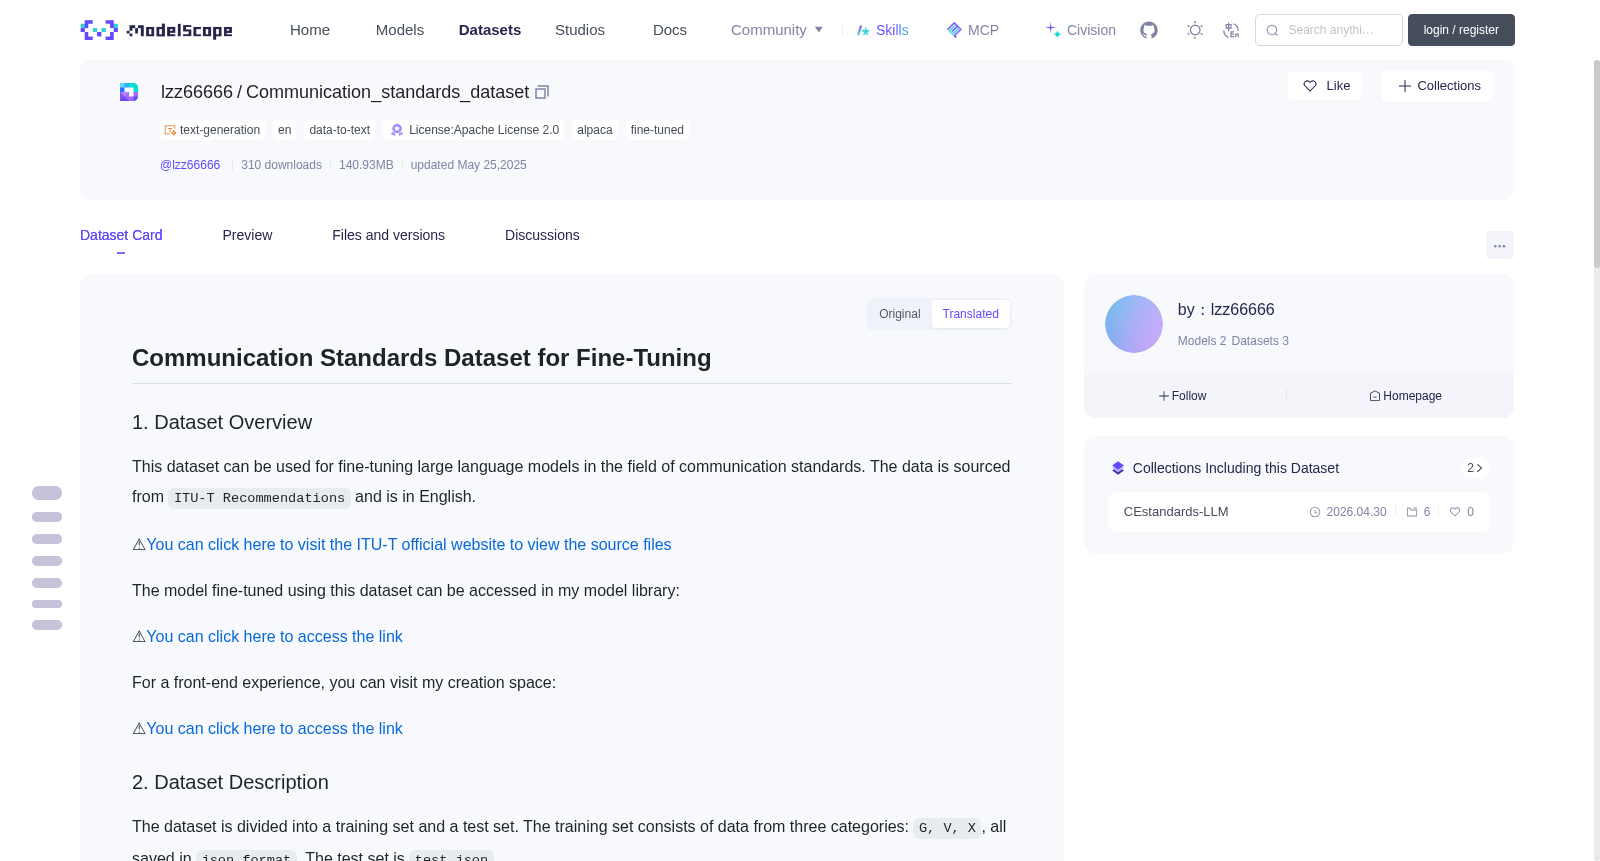Click the Apache license badge icon

pyautogui.click(x=397, y=130)
